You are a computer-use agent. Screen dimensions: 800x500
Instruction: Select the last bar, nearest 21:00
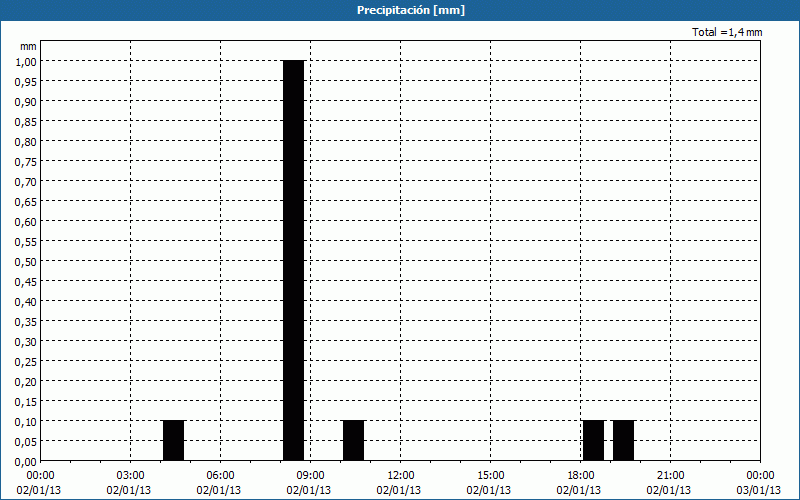point(623,441)
